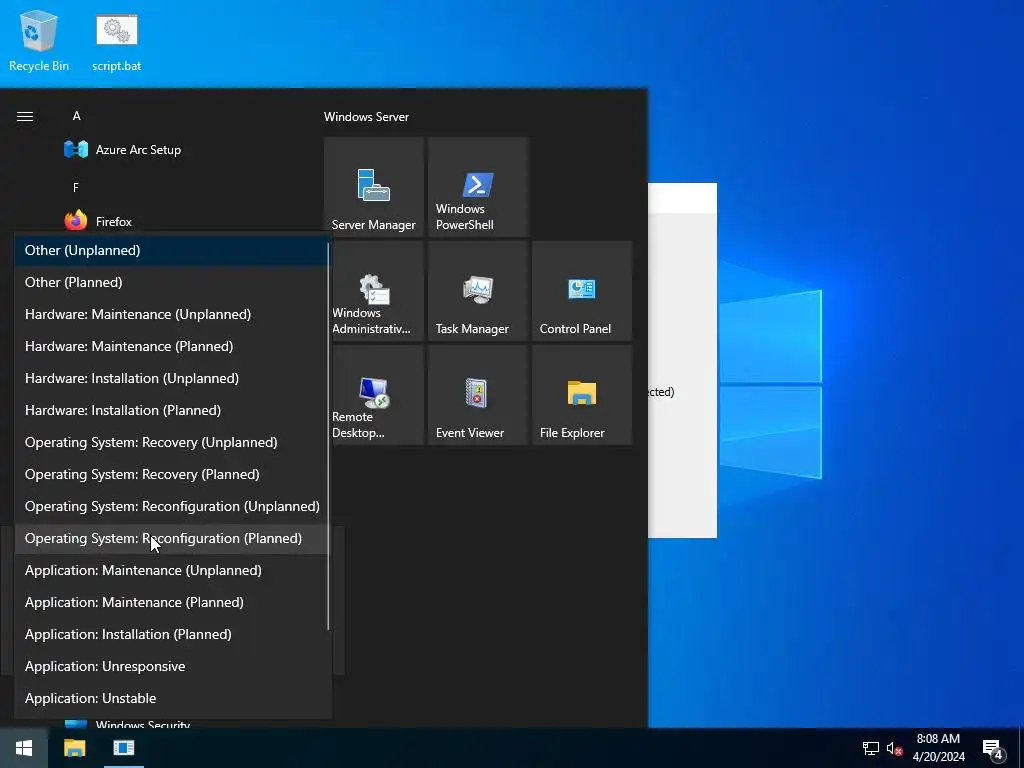
Task: Launch the Windows PowerShell tile
Action: tap(477, 187)
